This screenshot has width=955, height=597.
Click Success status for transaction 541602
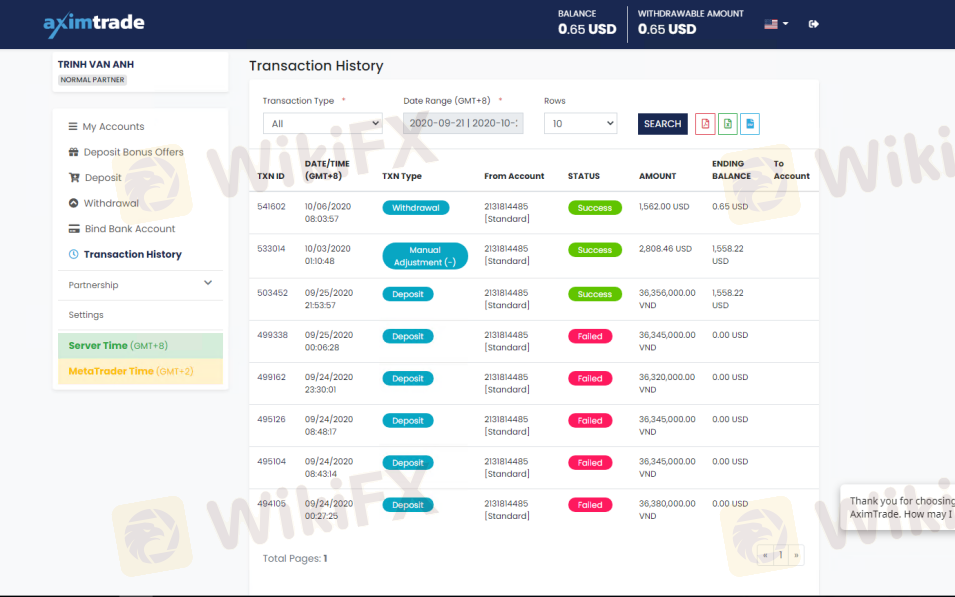595,208
